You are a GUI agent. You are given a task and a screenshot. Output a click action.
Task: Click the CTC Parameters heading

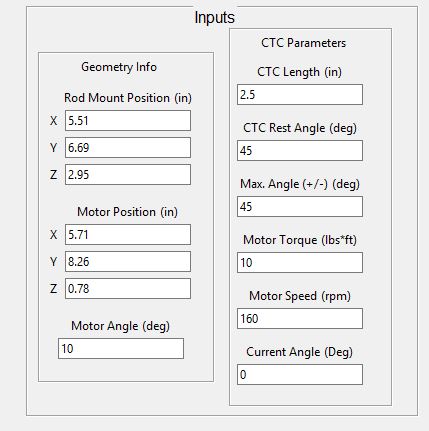(304, 43)
